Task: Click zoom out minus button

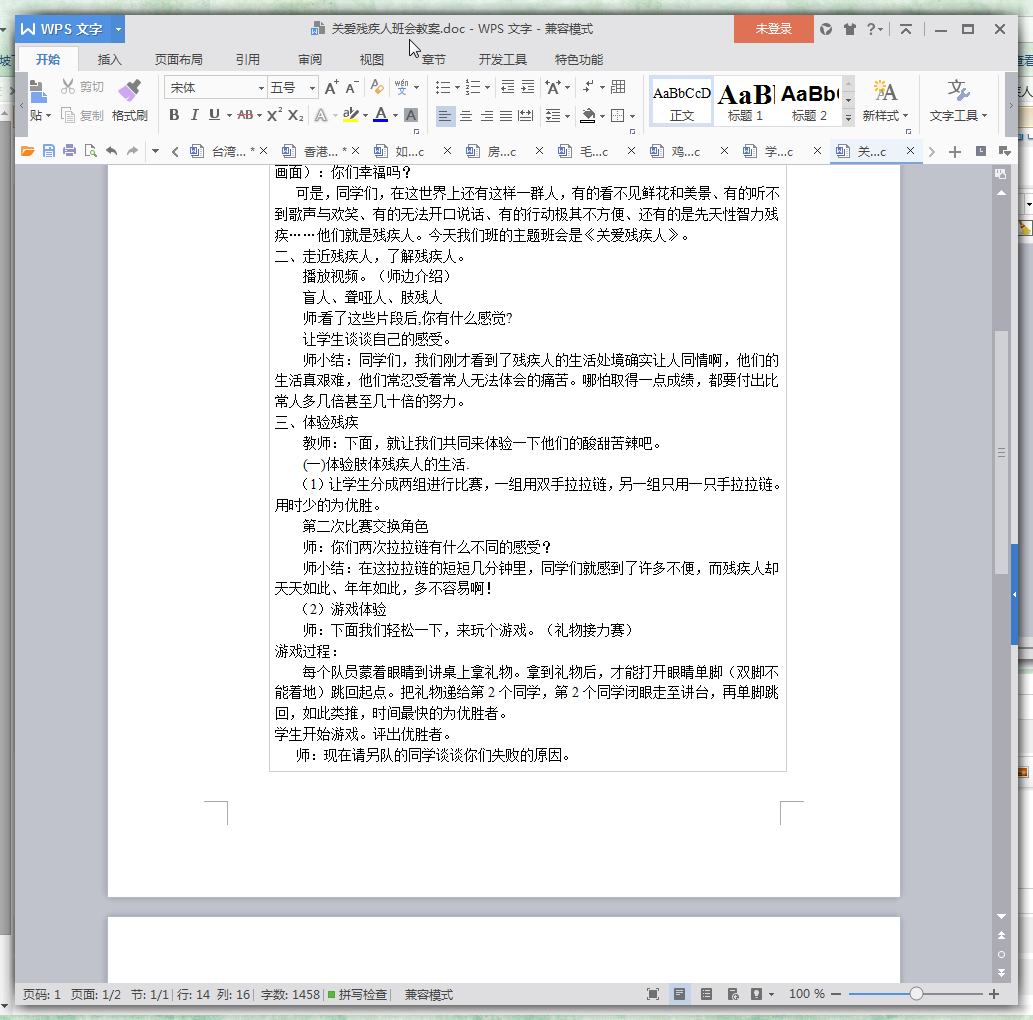Action: [836, 994]
